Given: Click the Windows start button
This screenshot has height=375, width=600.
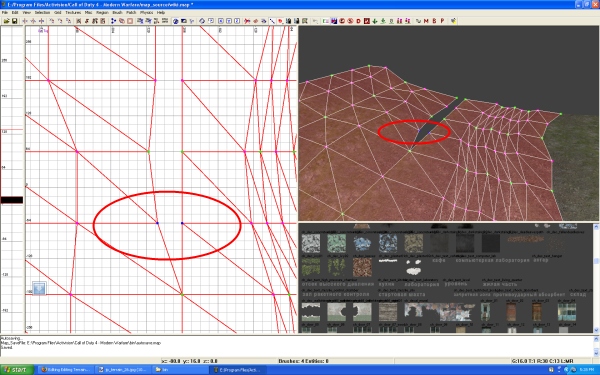Looking at the screenshot, I should (17, 370).
